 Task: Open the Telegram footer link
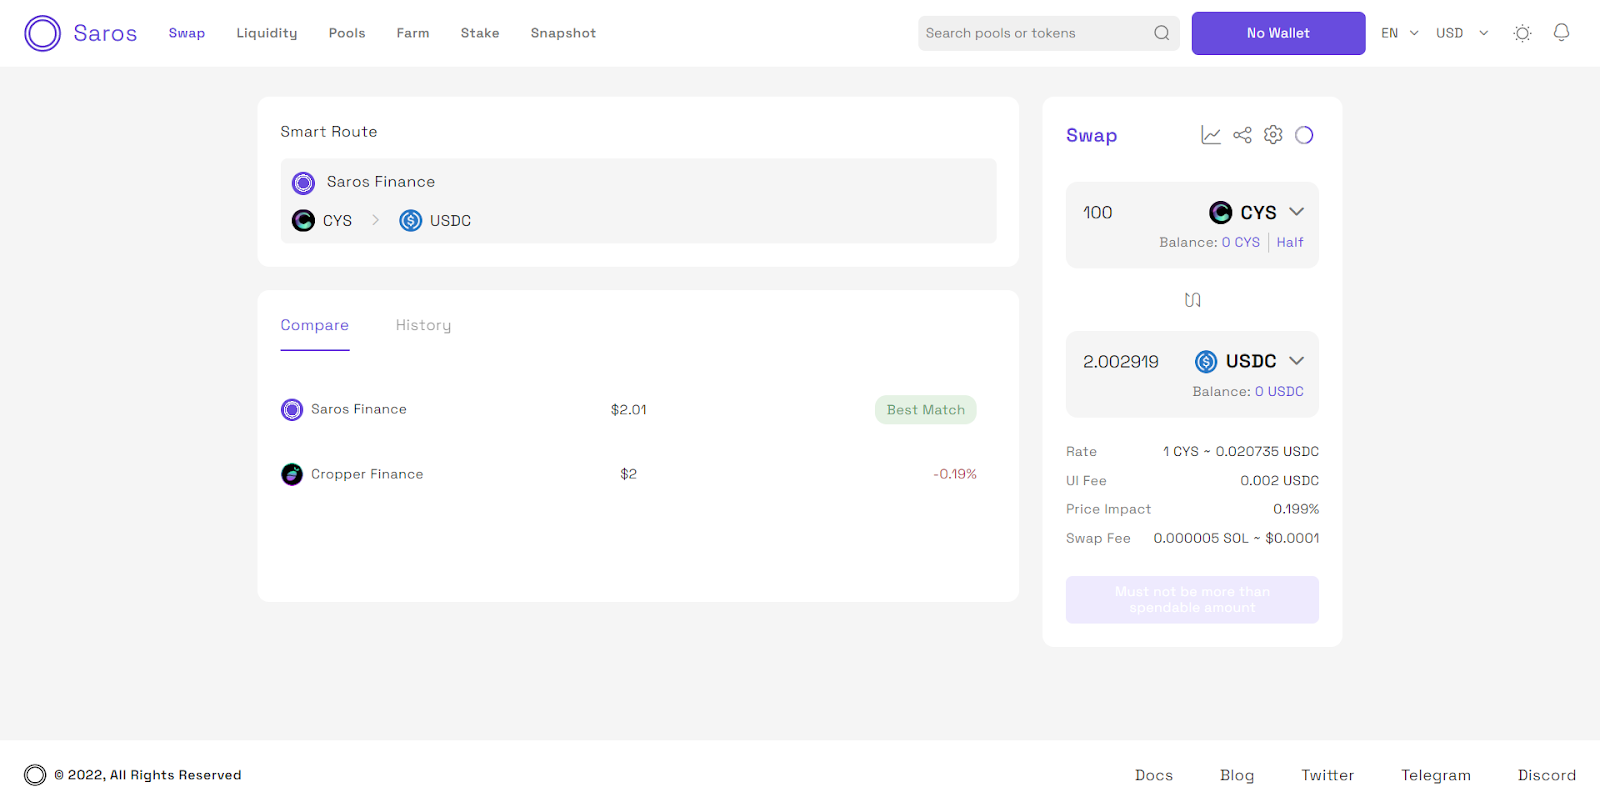click(x=1436, y=775)
